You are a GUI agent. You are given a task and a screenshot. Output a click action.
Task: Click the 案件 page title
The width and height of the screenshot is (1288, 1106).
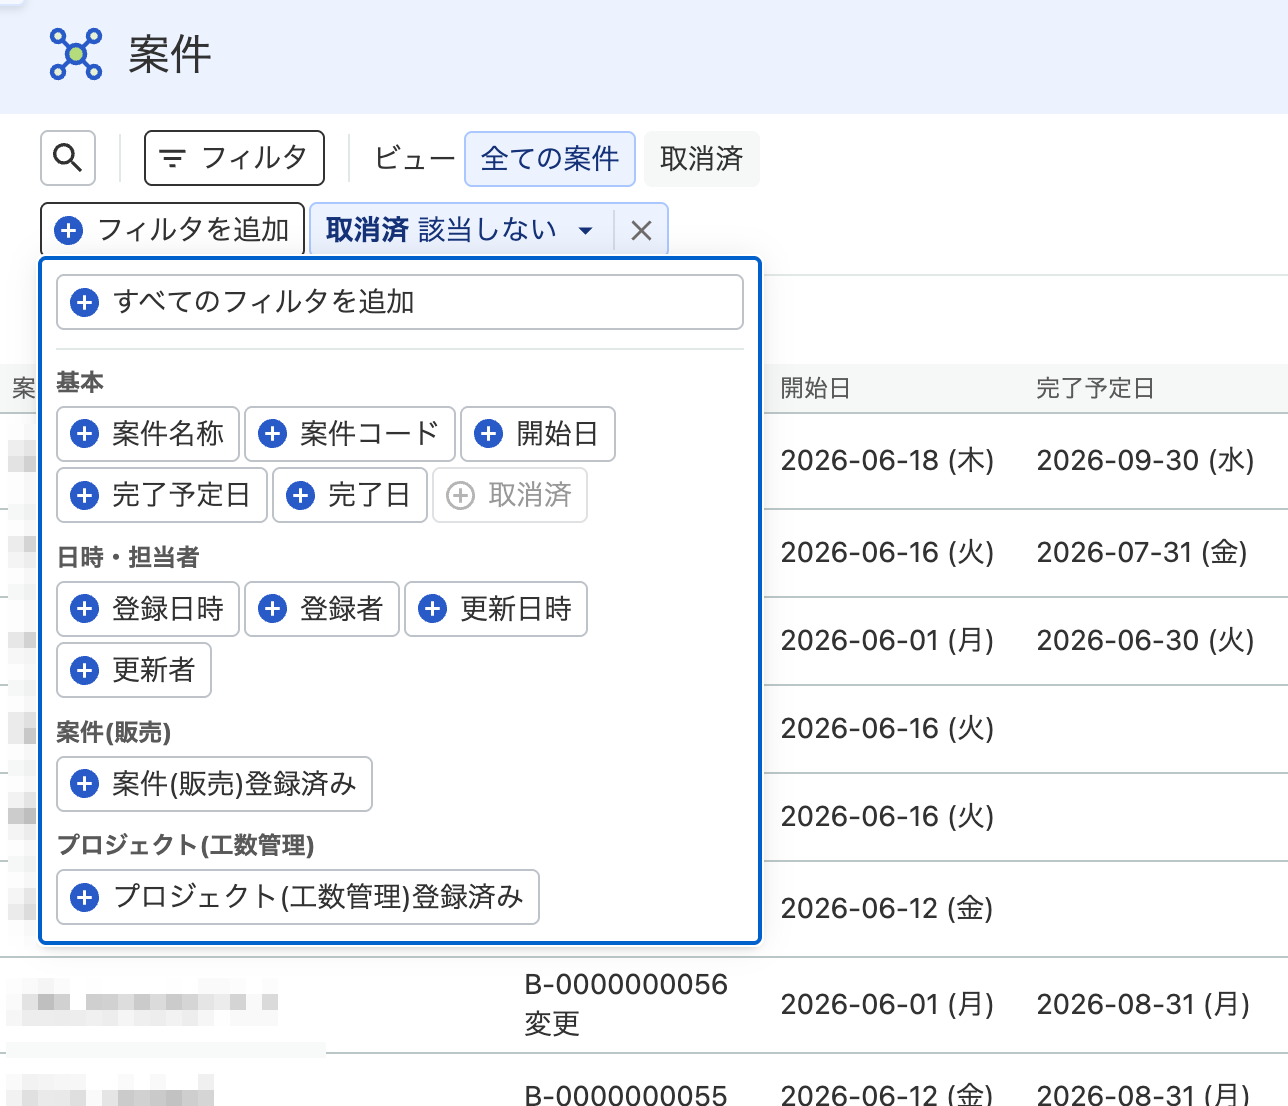point(170,54)
